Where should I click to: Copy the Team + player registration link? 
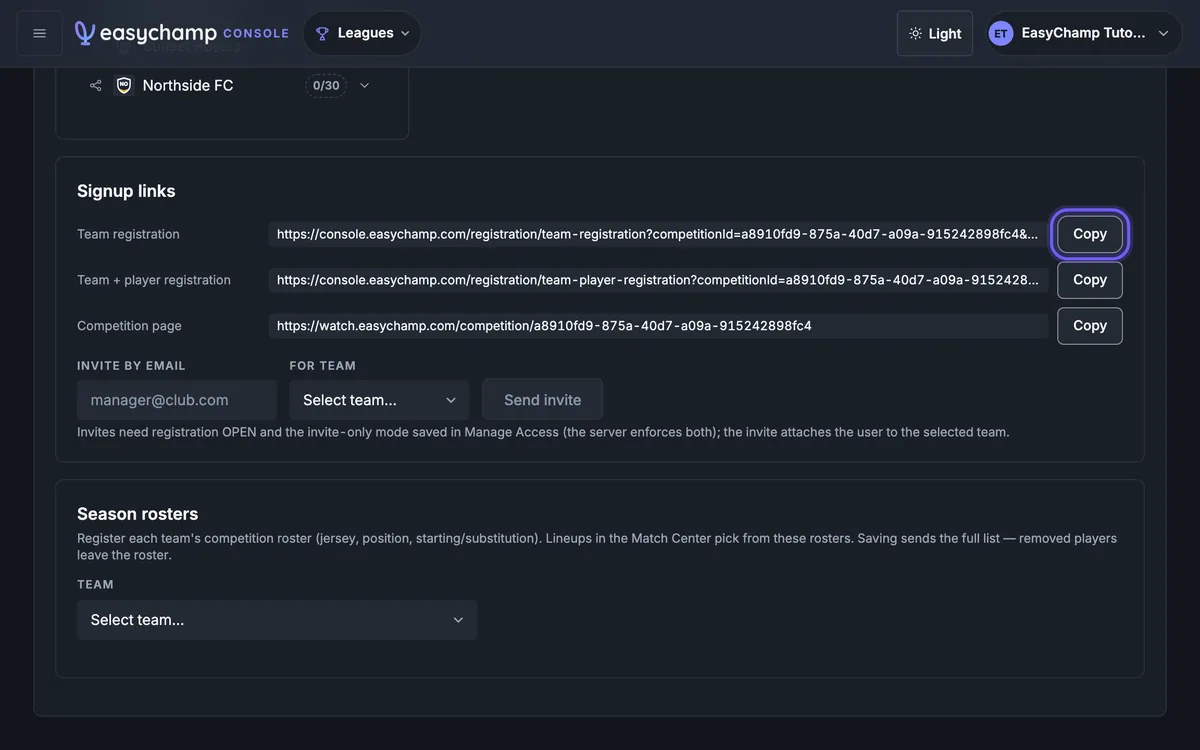(1090, 280)
